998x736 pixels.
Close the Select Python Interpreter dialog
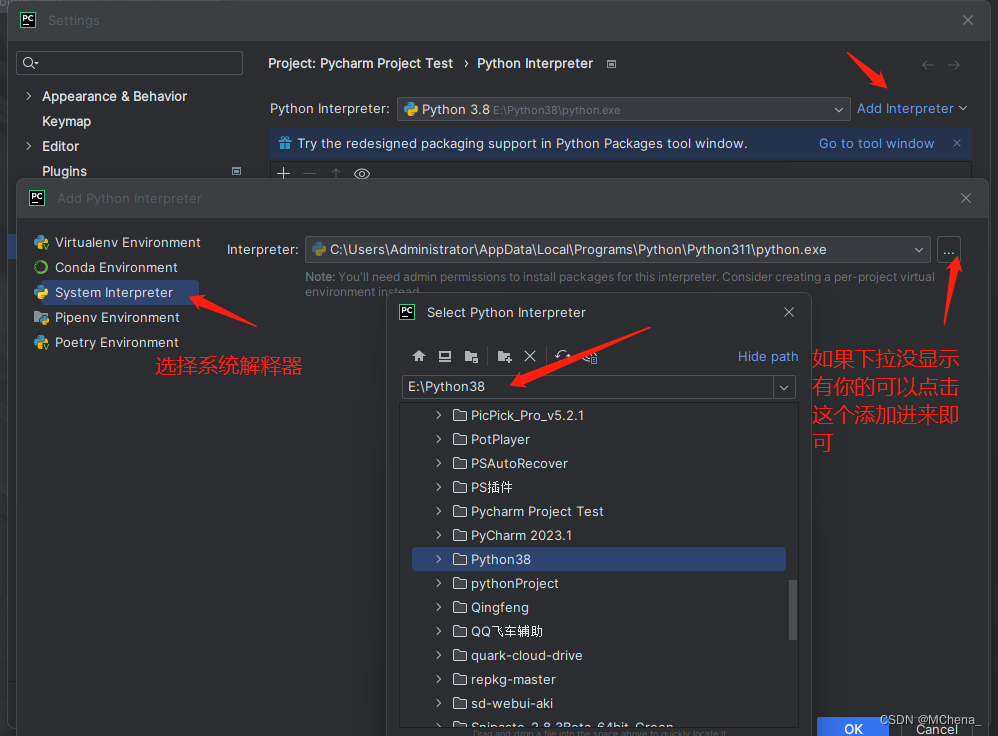click(x=789, y=312)
